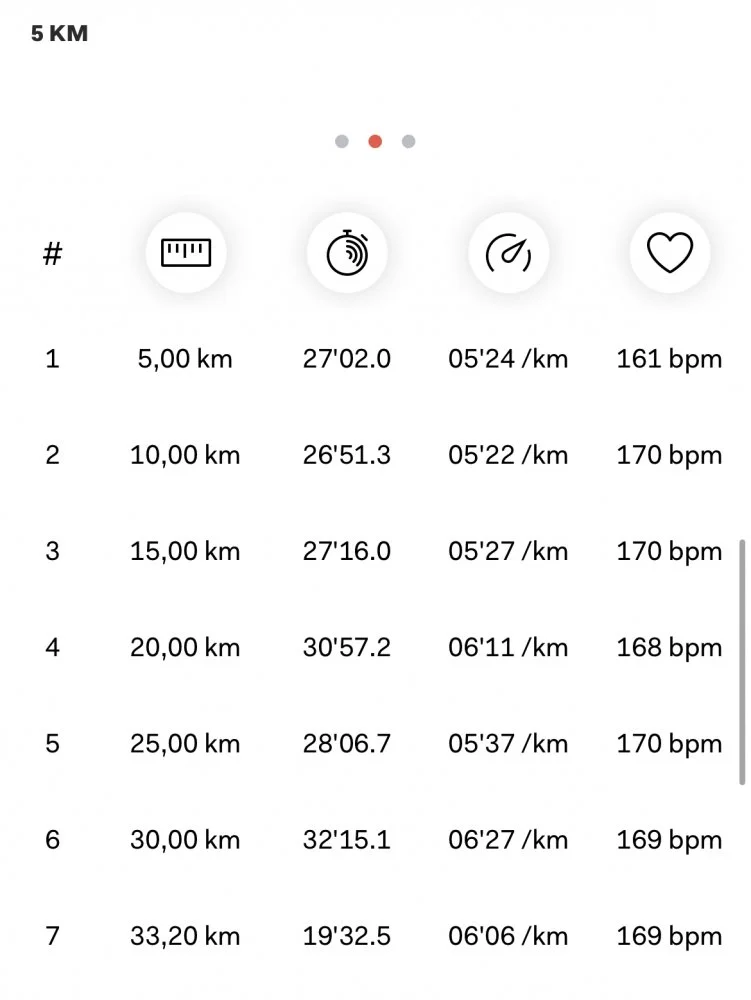Click the 05'22 /km pace value
This screenshot has width=751, height=1000.
508,456
